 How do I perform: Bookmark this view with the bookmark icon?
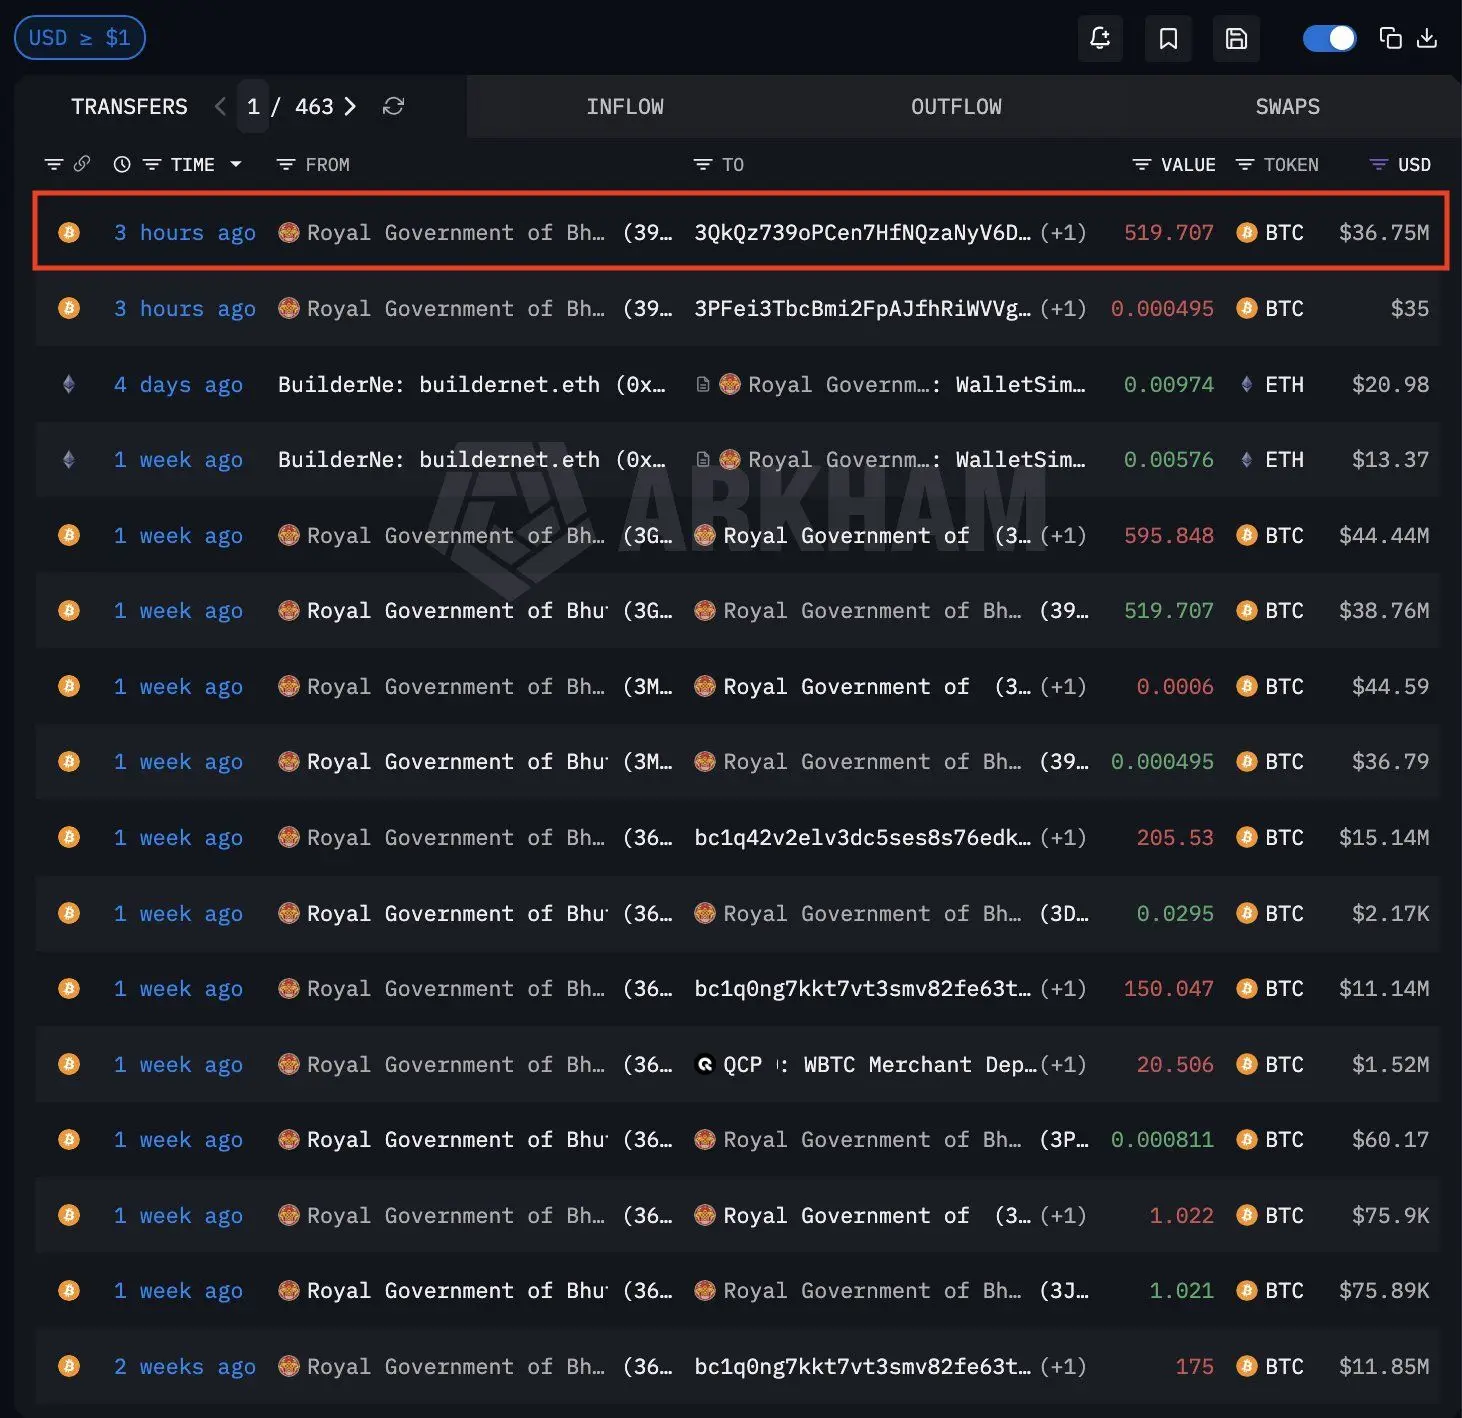pos(1168,38)
